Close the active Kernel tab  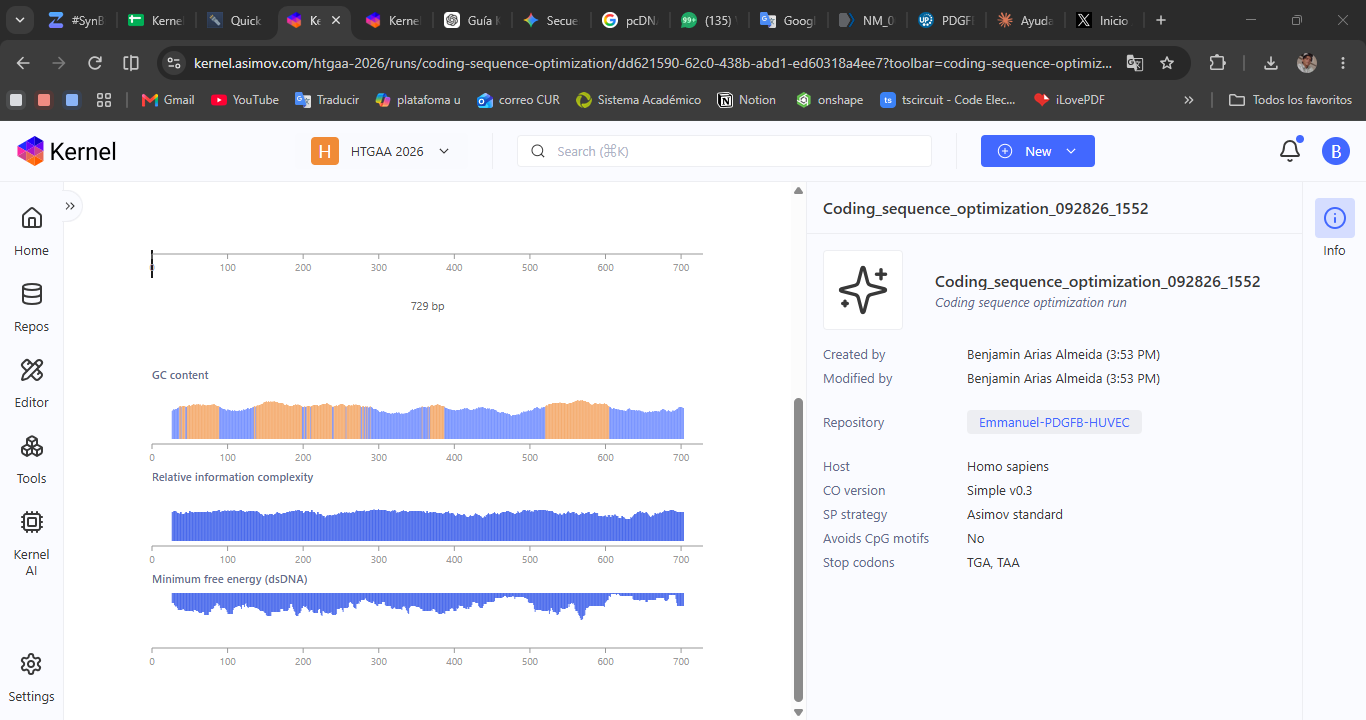(336, 20)
